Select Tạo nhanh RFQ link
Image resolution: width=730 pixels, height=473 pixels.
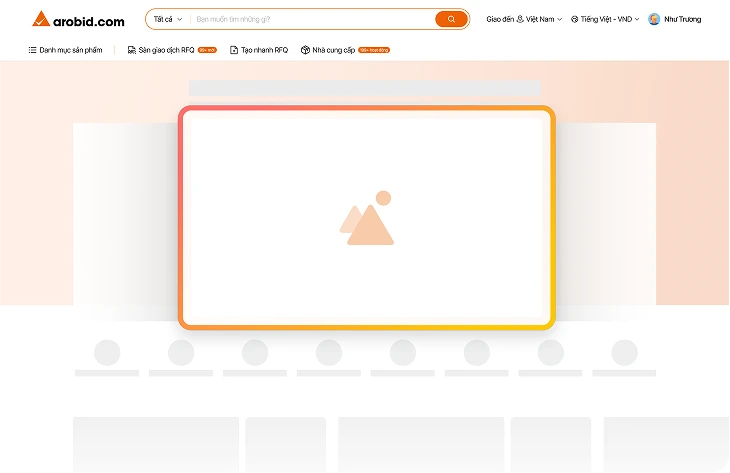(264, 50)
